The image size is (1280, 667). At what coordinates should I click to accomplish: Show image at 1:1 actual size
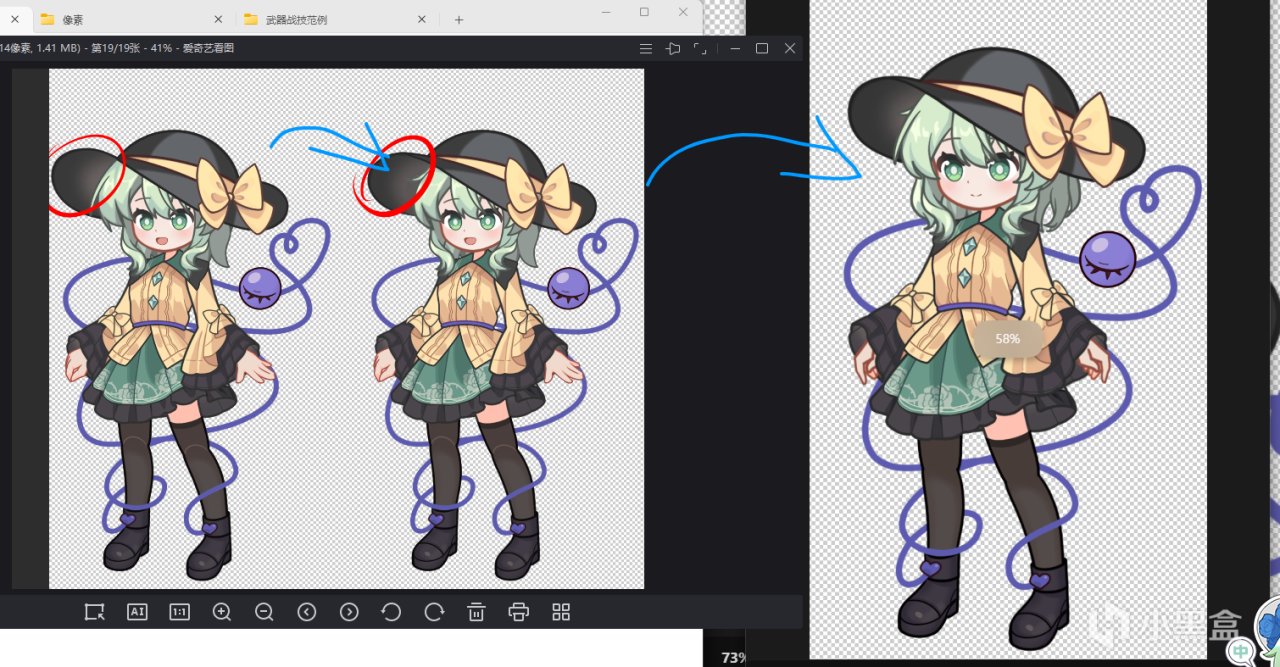(179, 612)
